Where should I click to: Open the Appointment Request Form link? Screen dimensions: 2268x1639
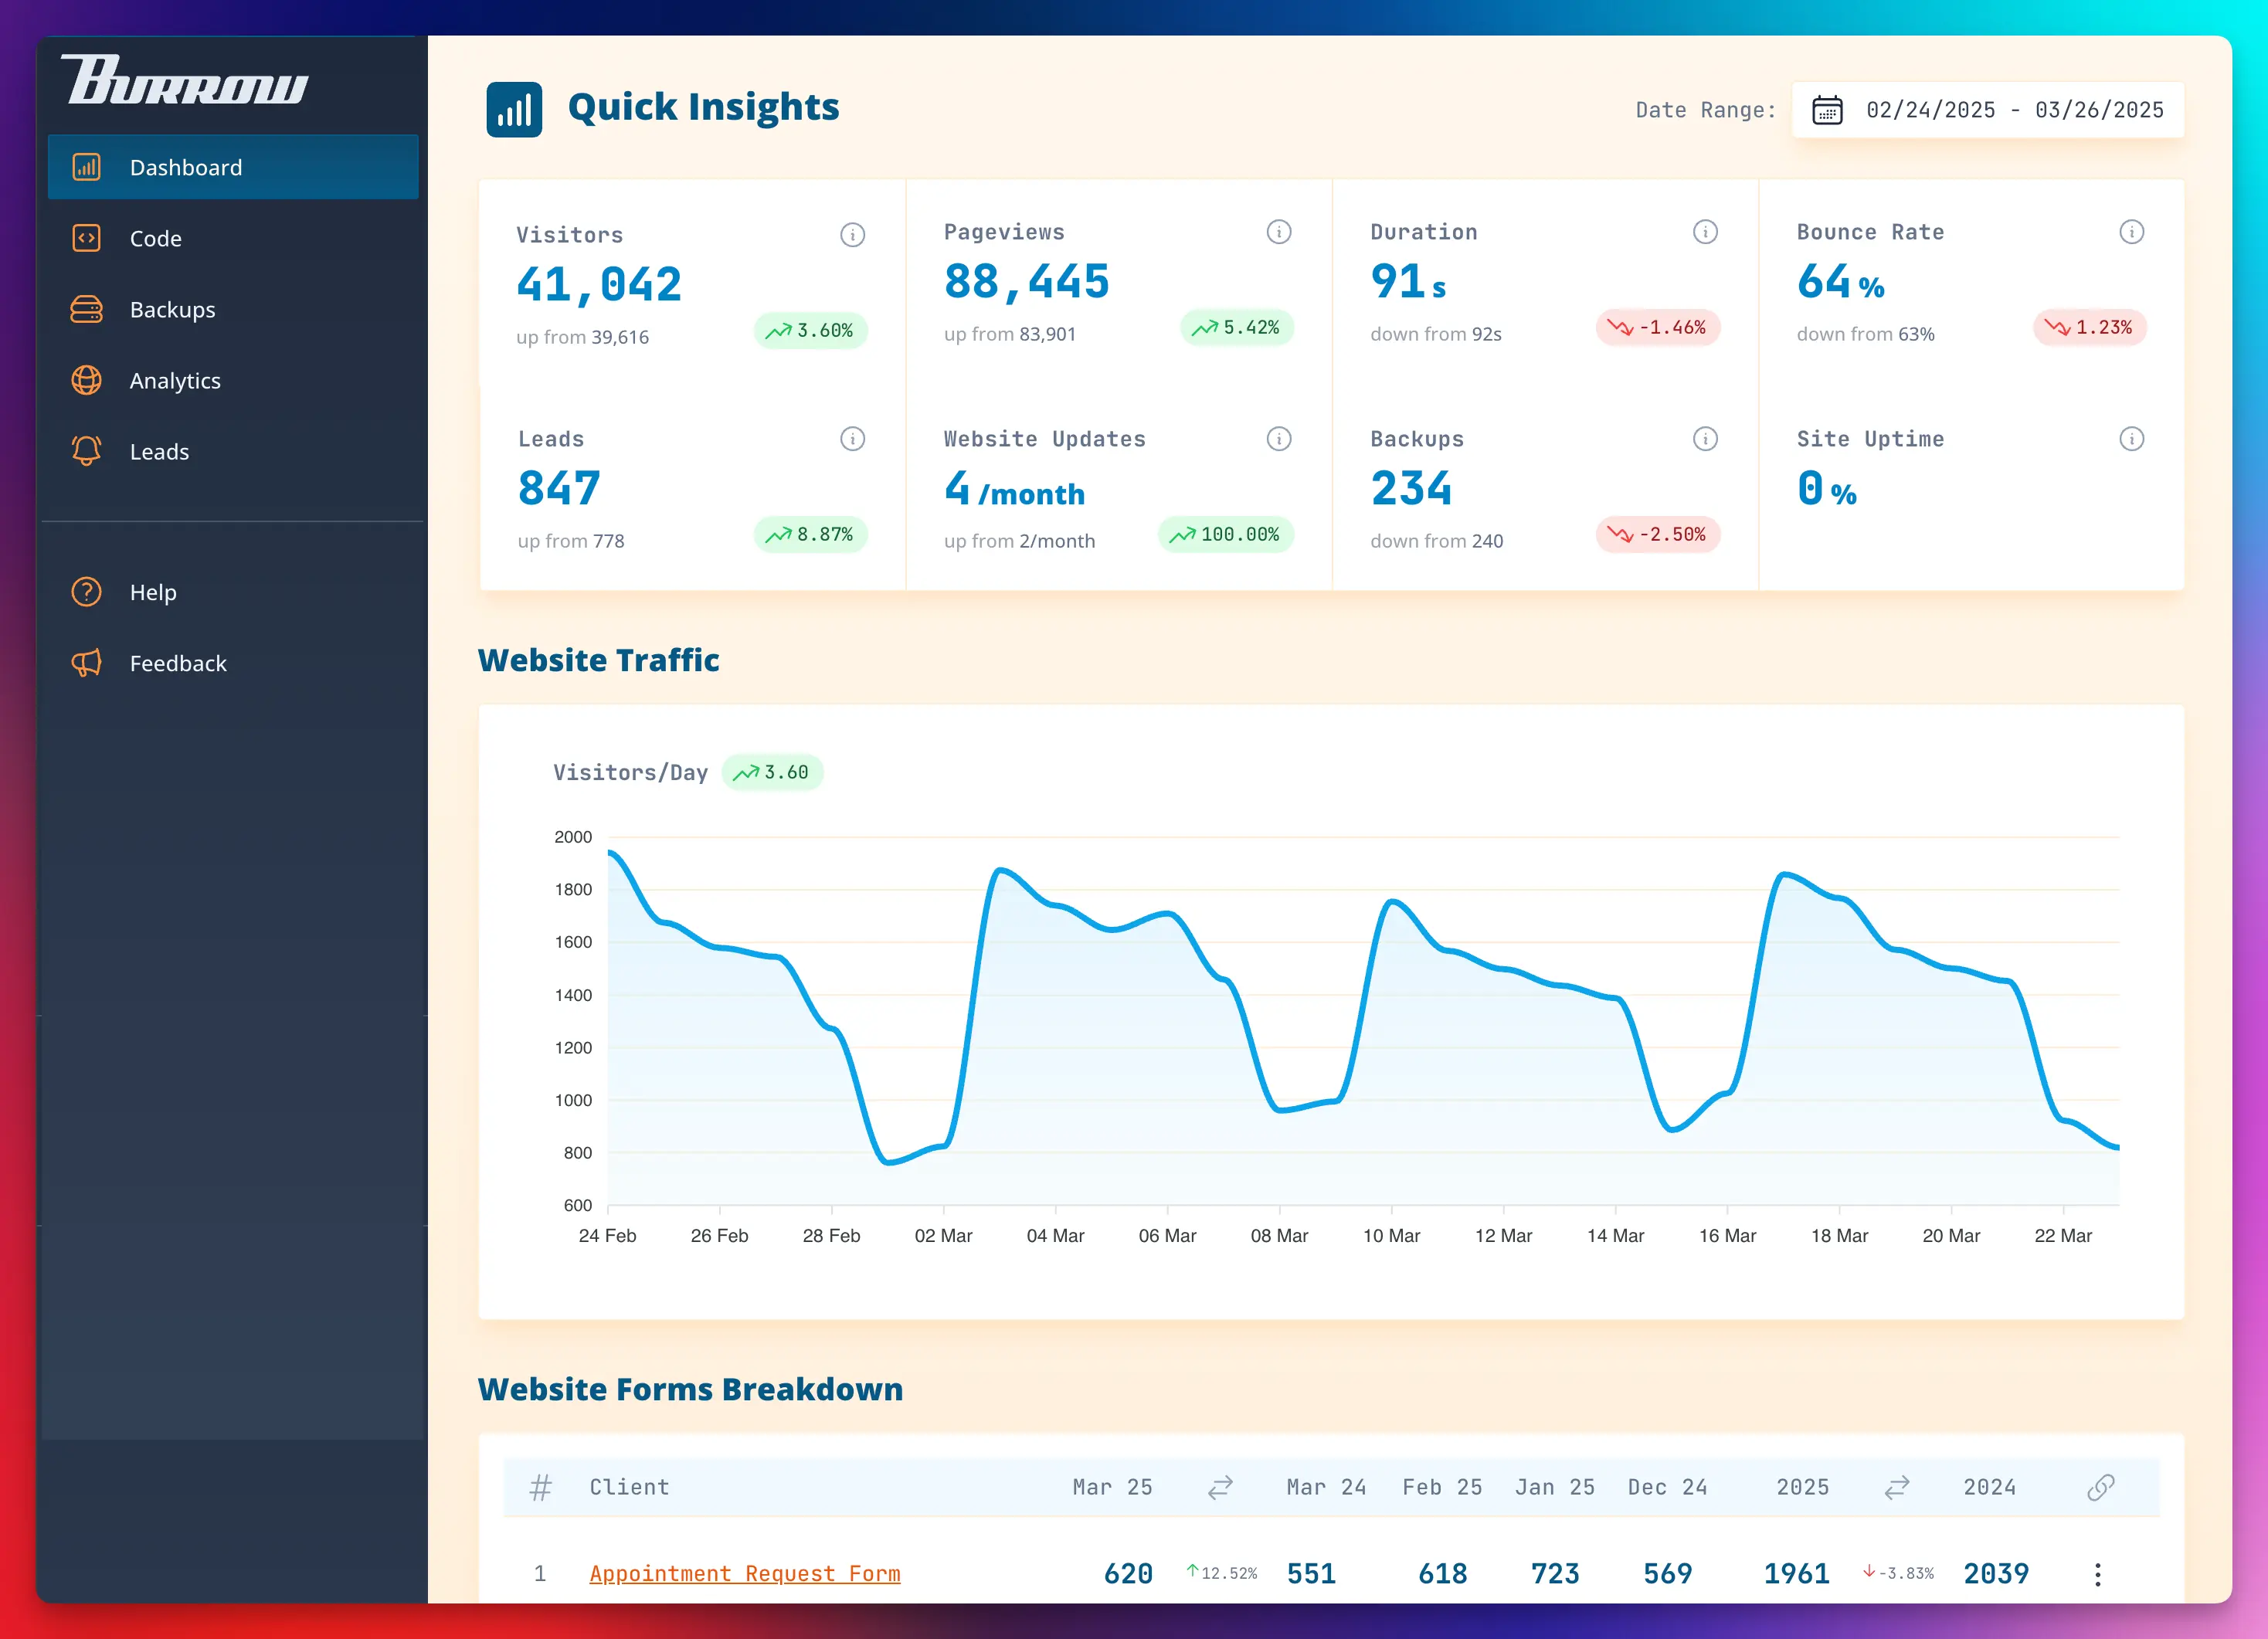(x=745, y=1574)
